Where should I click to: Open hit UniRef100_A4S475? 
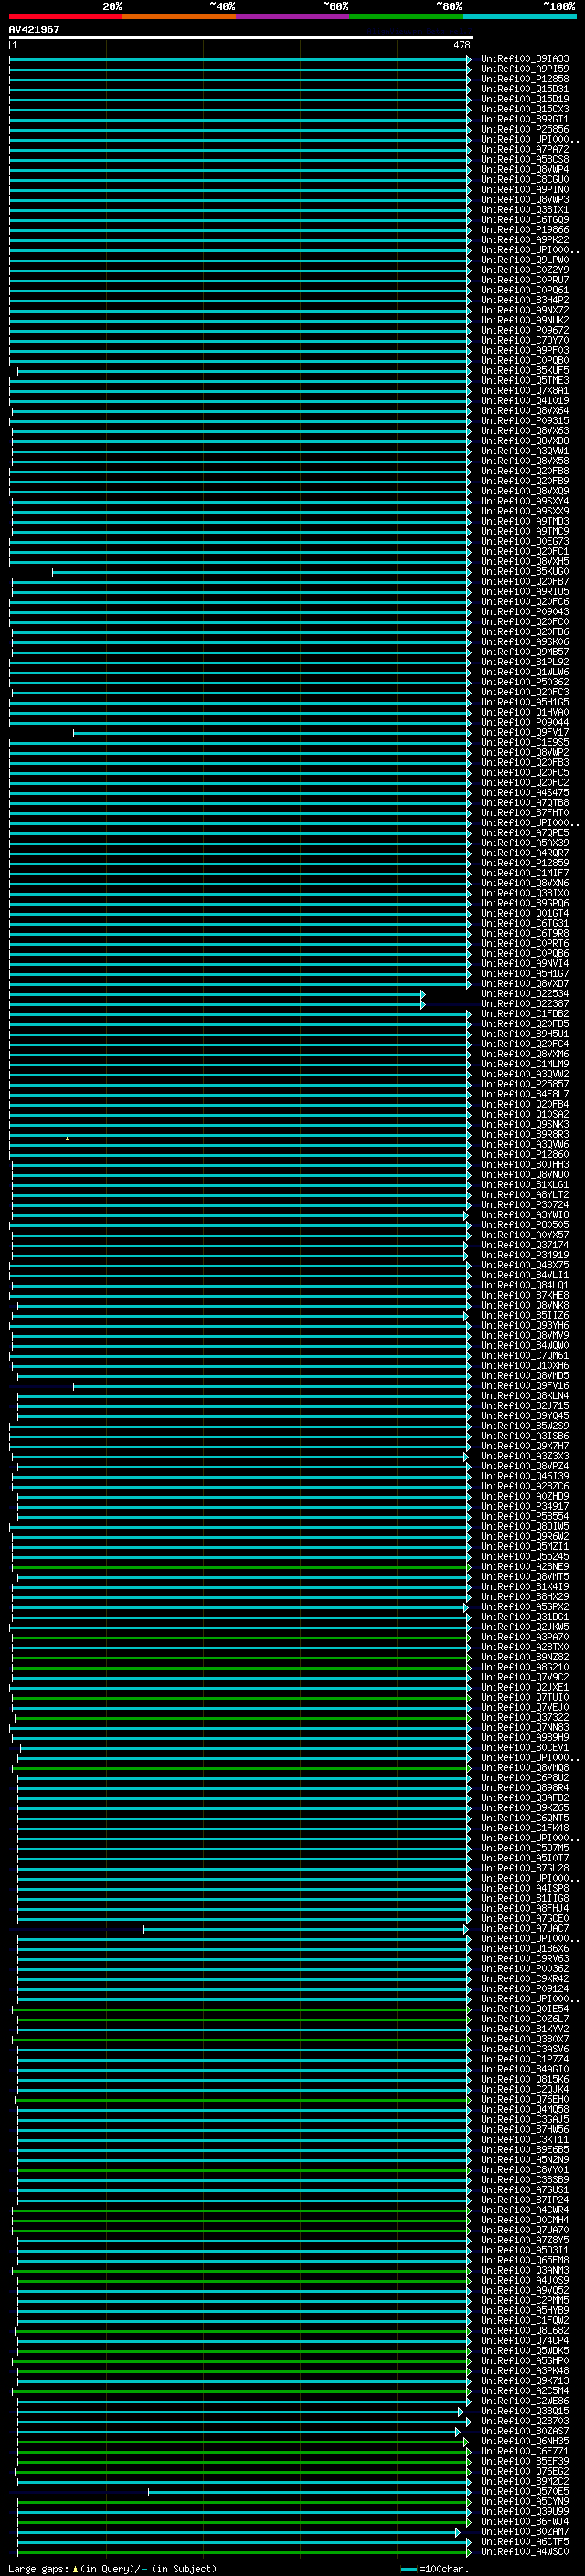(525, 793)
